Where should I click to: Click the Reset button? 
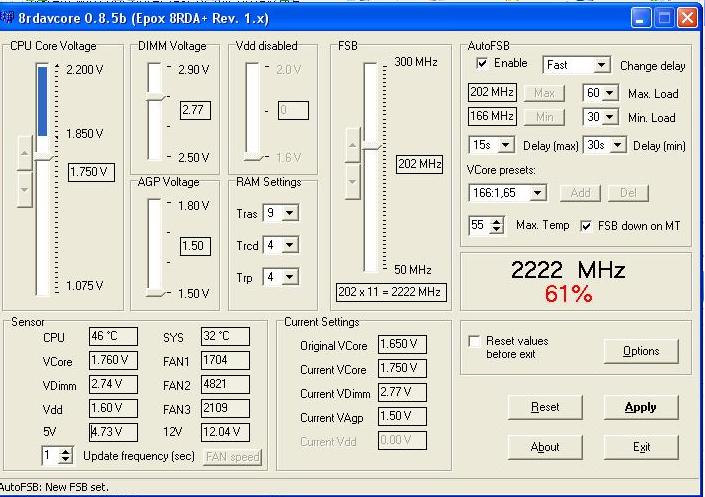[x=545, y=407]
